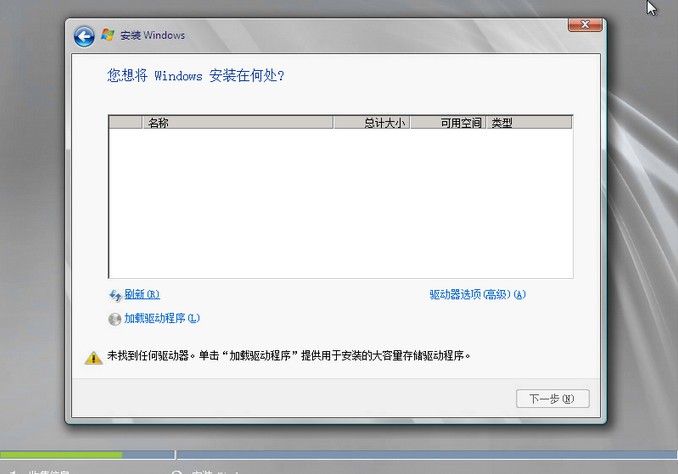Sort by the 可用空间 column header
The image size is (678, 474).
click(x=448, y=123)
